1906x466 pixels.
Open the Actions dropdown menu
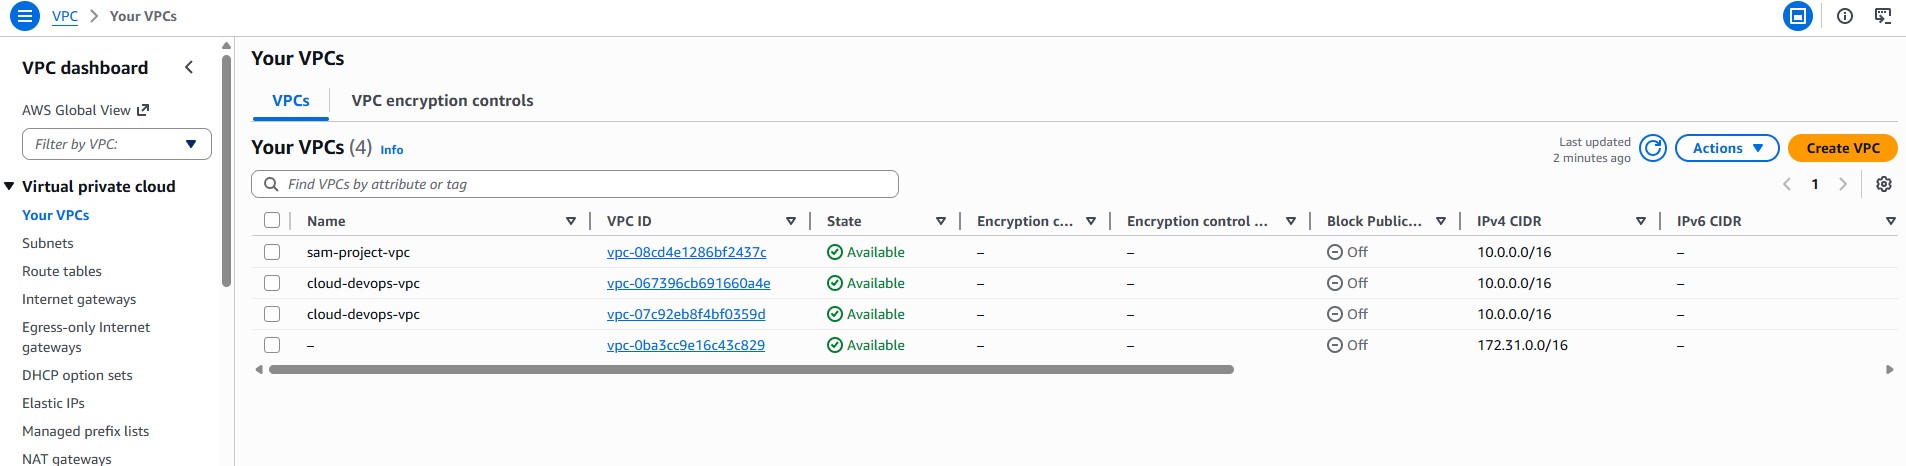(1727, 148)
